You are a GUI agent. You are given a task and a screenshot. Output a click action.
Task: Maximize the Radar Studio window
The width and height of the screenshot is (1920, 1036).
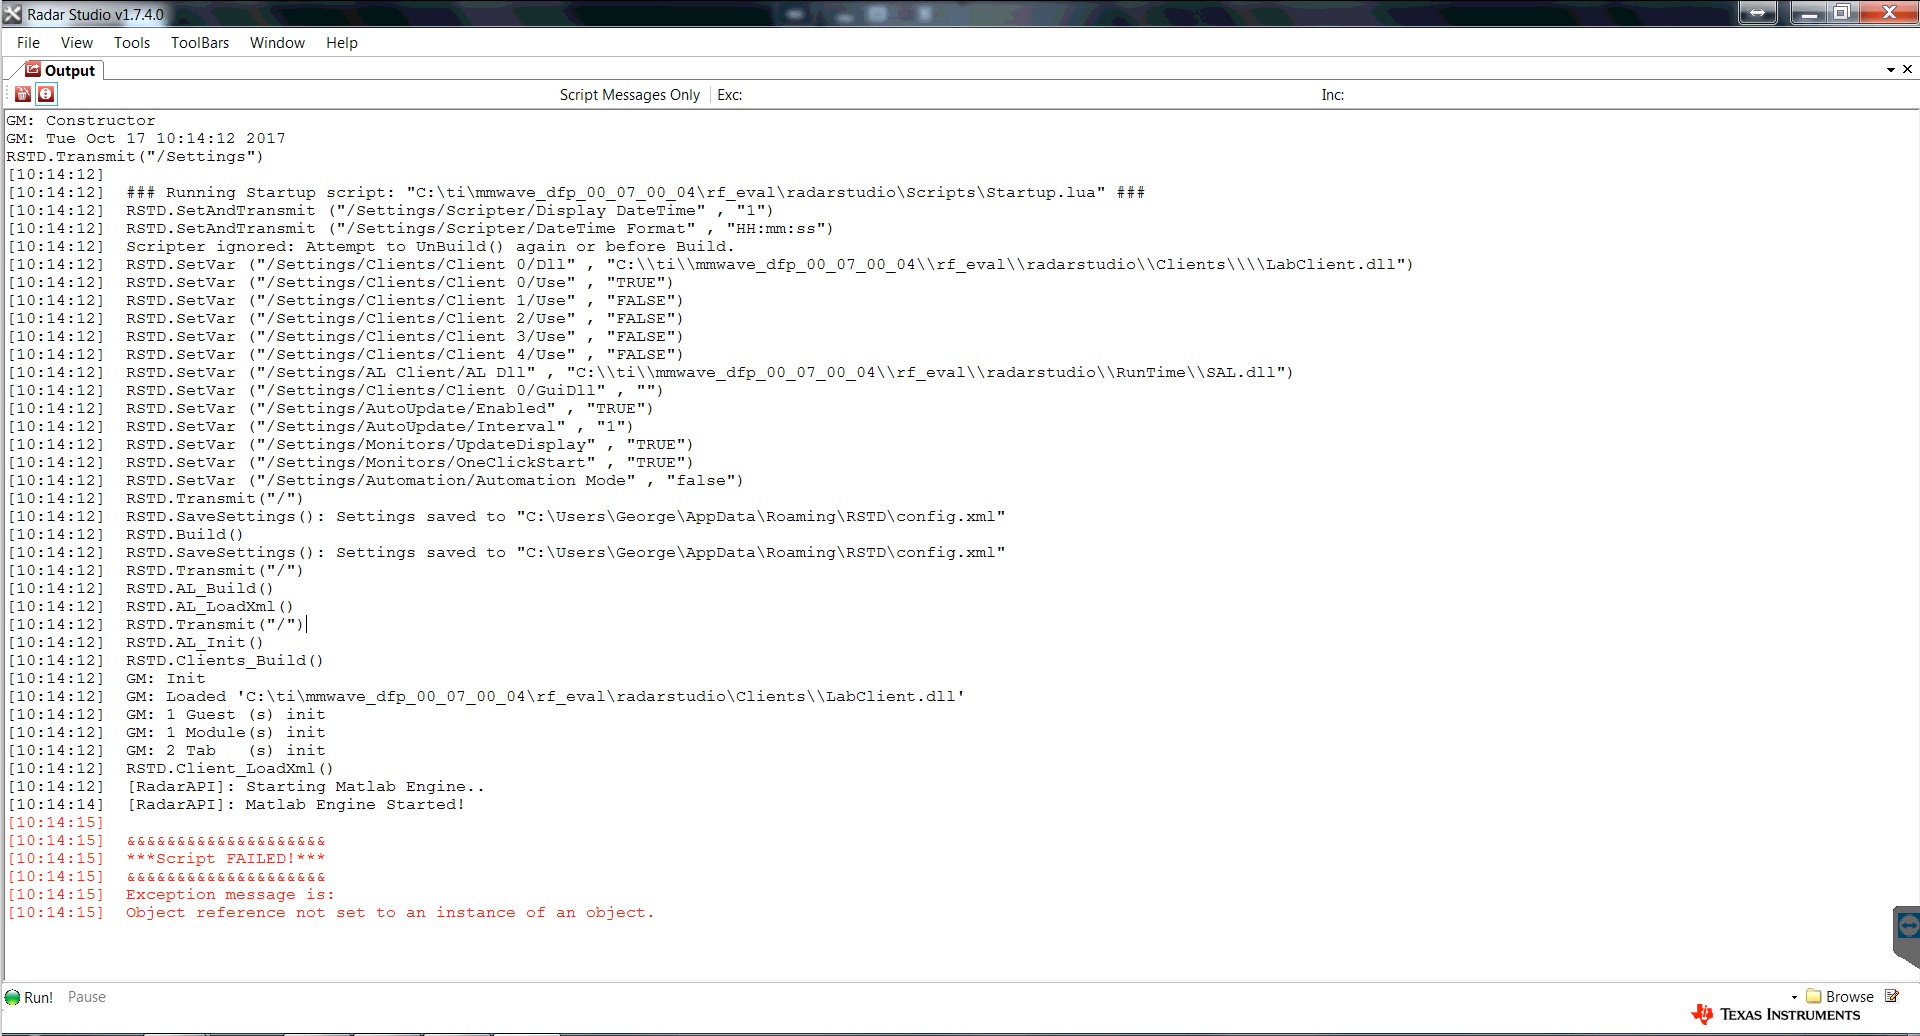pyautogui.click(x=1842, y=13)
